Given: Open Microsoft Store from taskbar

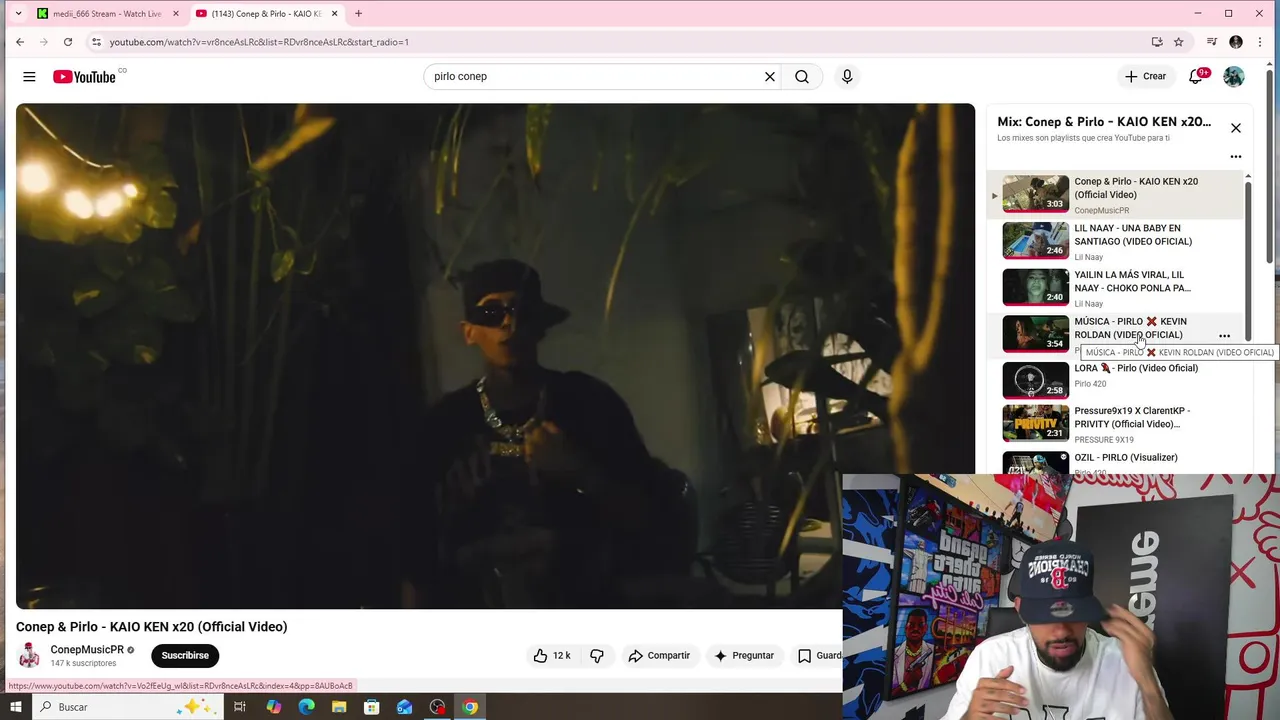Looking at the screenshot, I should pyautogui.click(x=372, y=707).
